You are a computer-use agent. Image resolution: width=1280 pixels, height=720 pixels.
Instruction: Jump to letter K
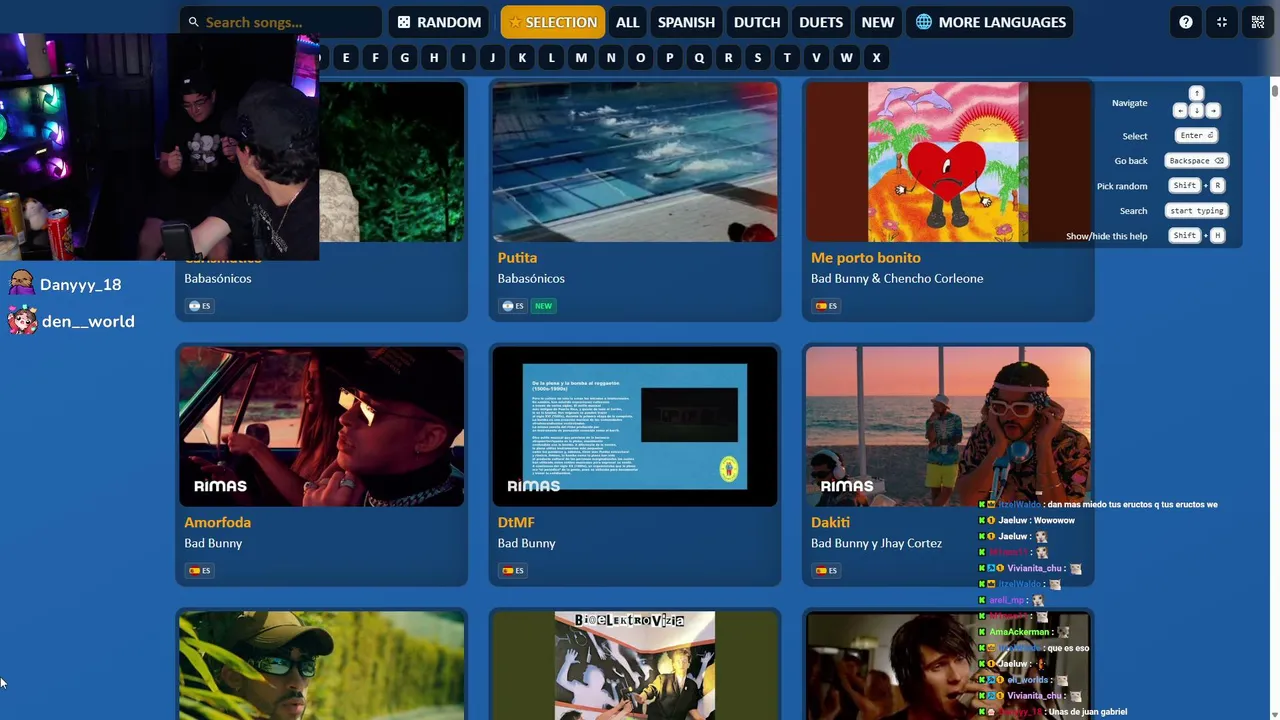pyautogui.click(x=522, y=58)
